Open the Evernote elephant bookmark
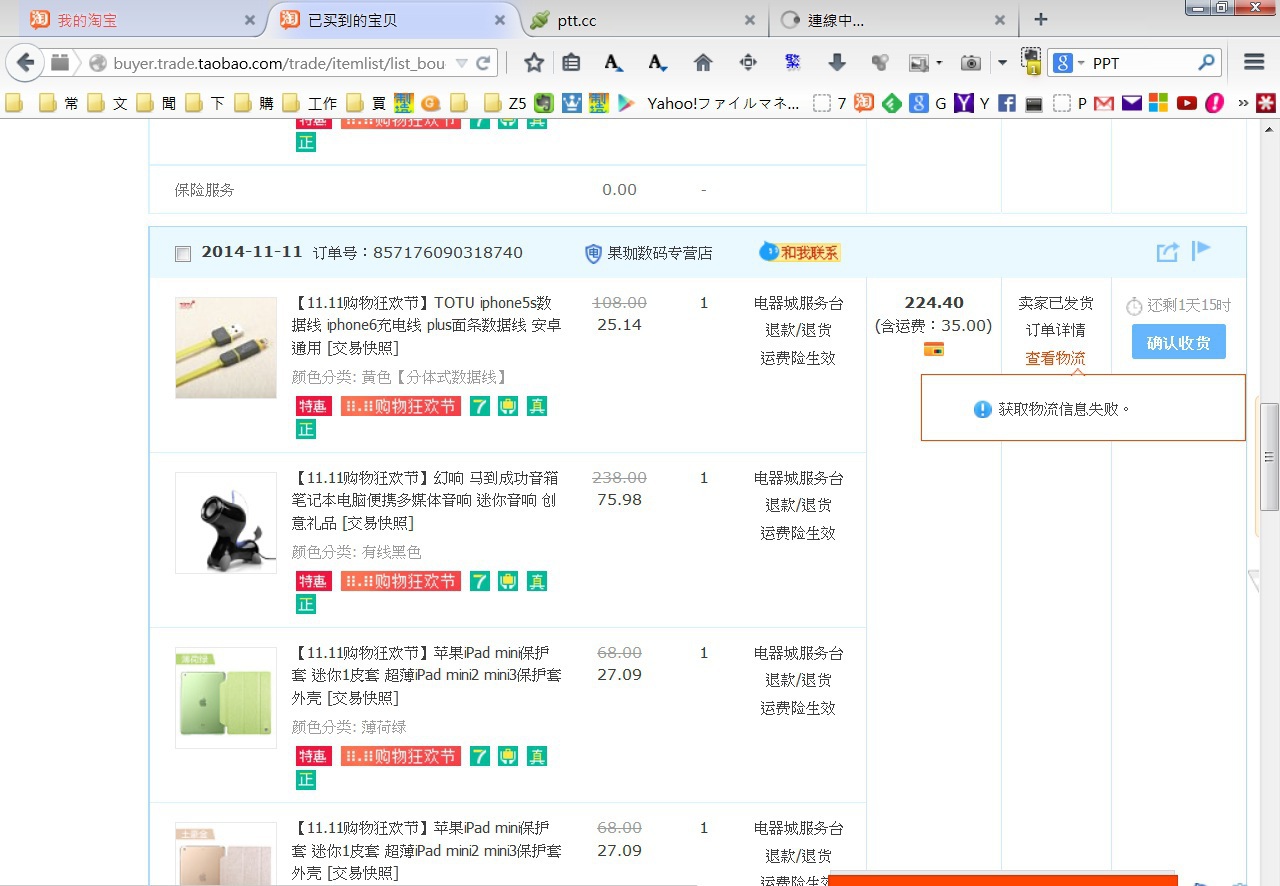 pyautogui.click(x=543, y=103)
